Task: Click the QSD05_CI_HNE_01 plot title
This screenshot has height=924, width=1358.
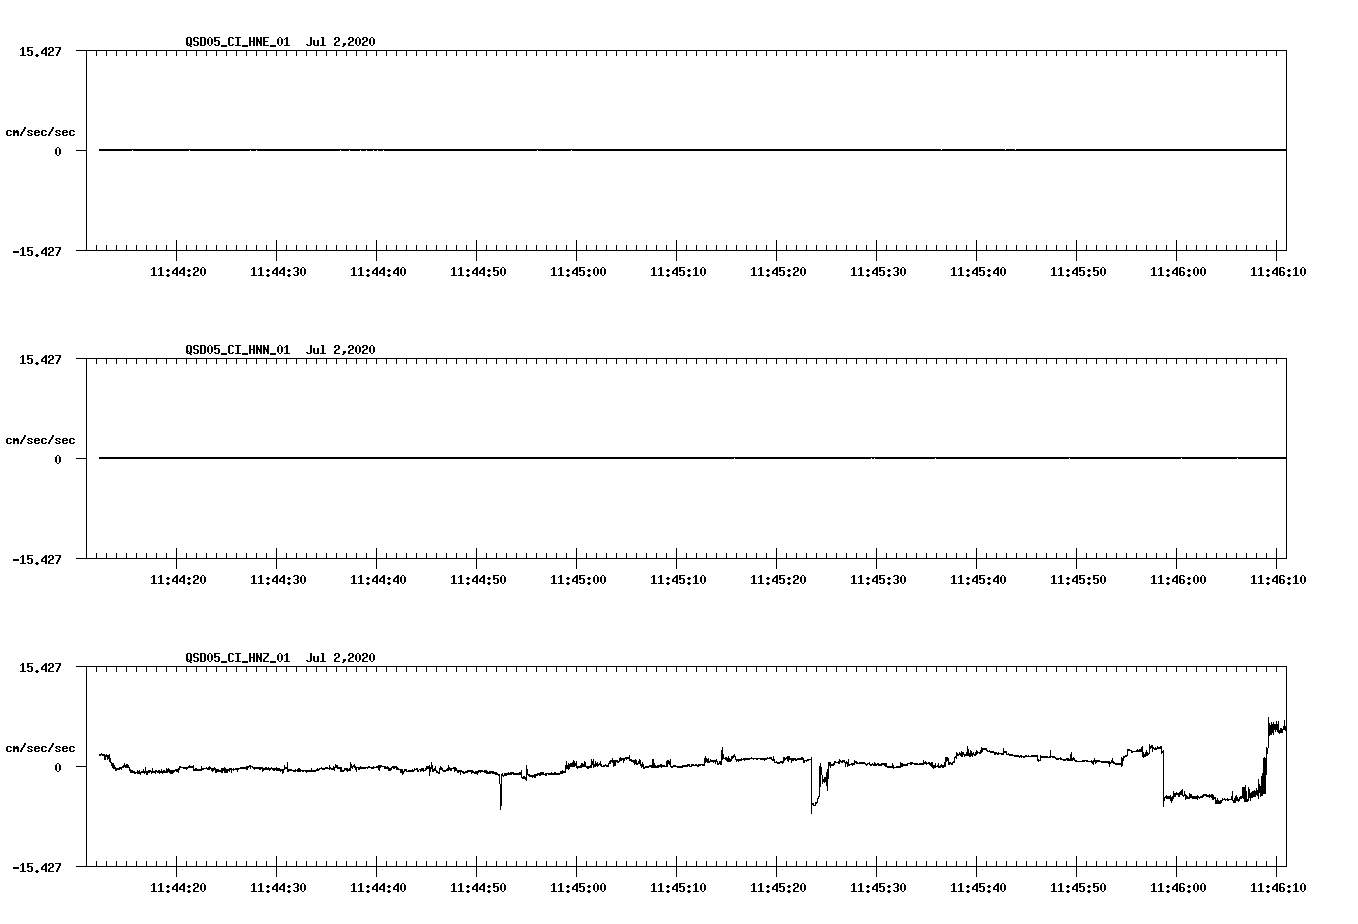Action: click(280, 42)
